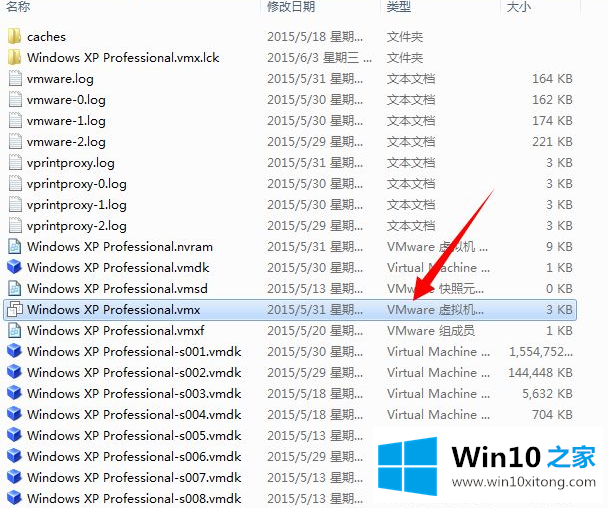Select file name Windows XP Professional-s007.vmdk
Screen dimensions: 608x508
[x=134, y=477]
